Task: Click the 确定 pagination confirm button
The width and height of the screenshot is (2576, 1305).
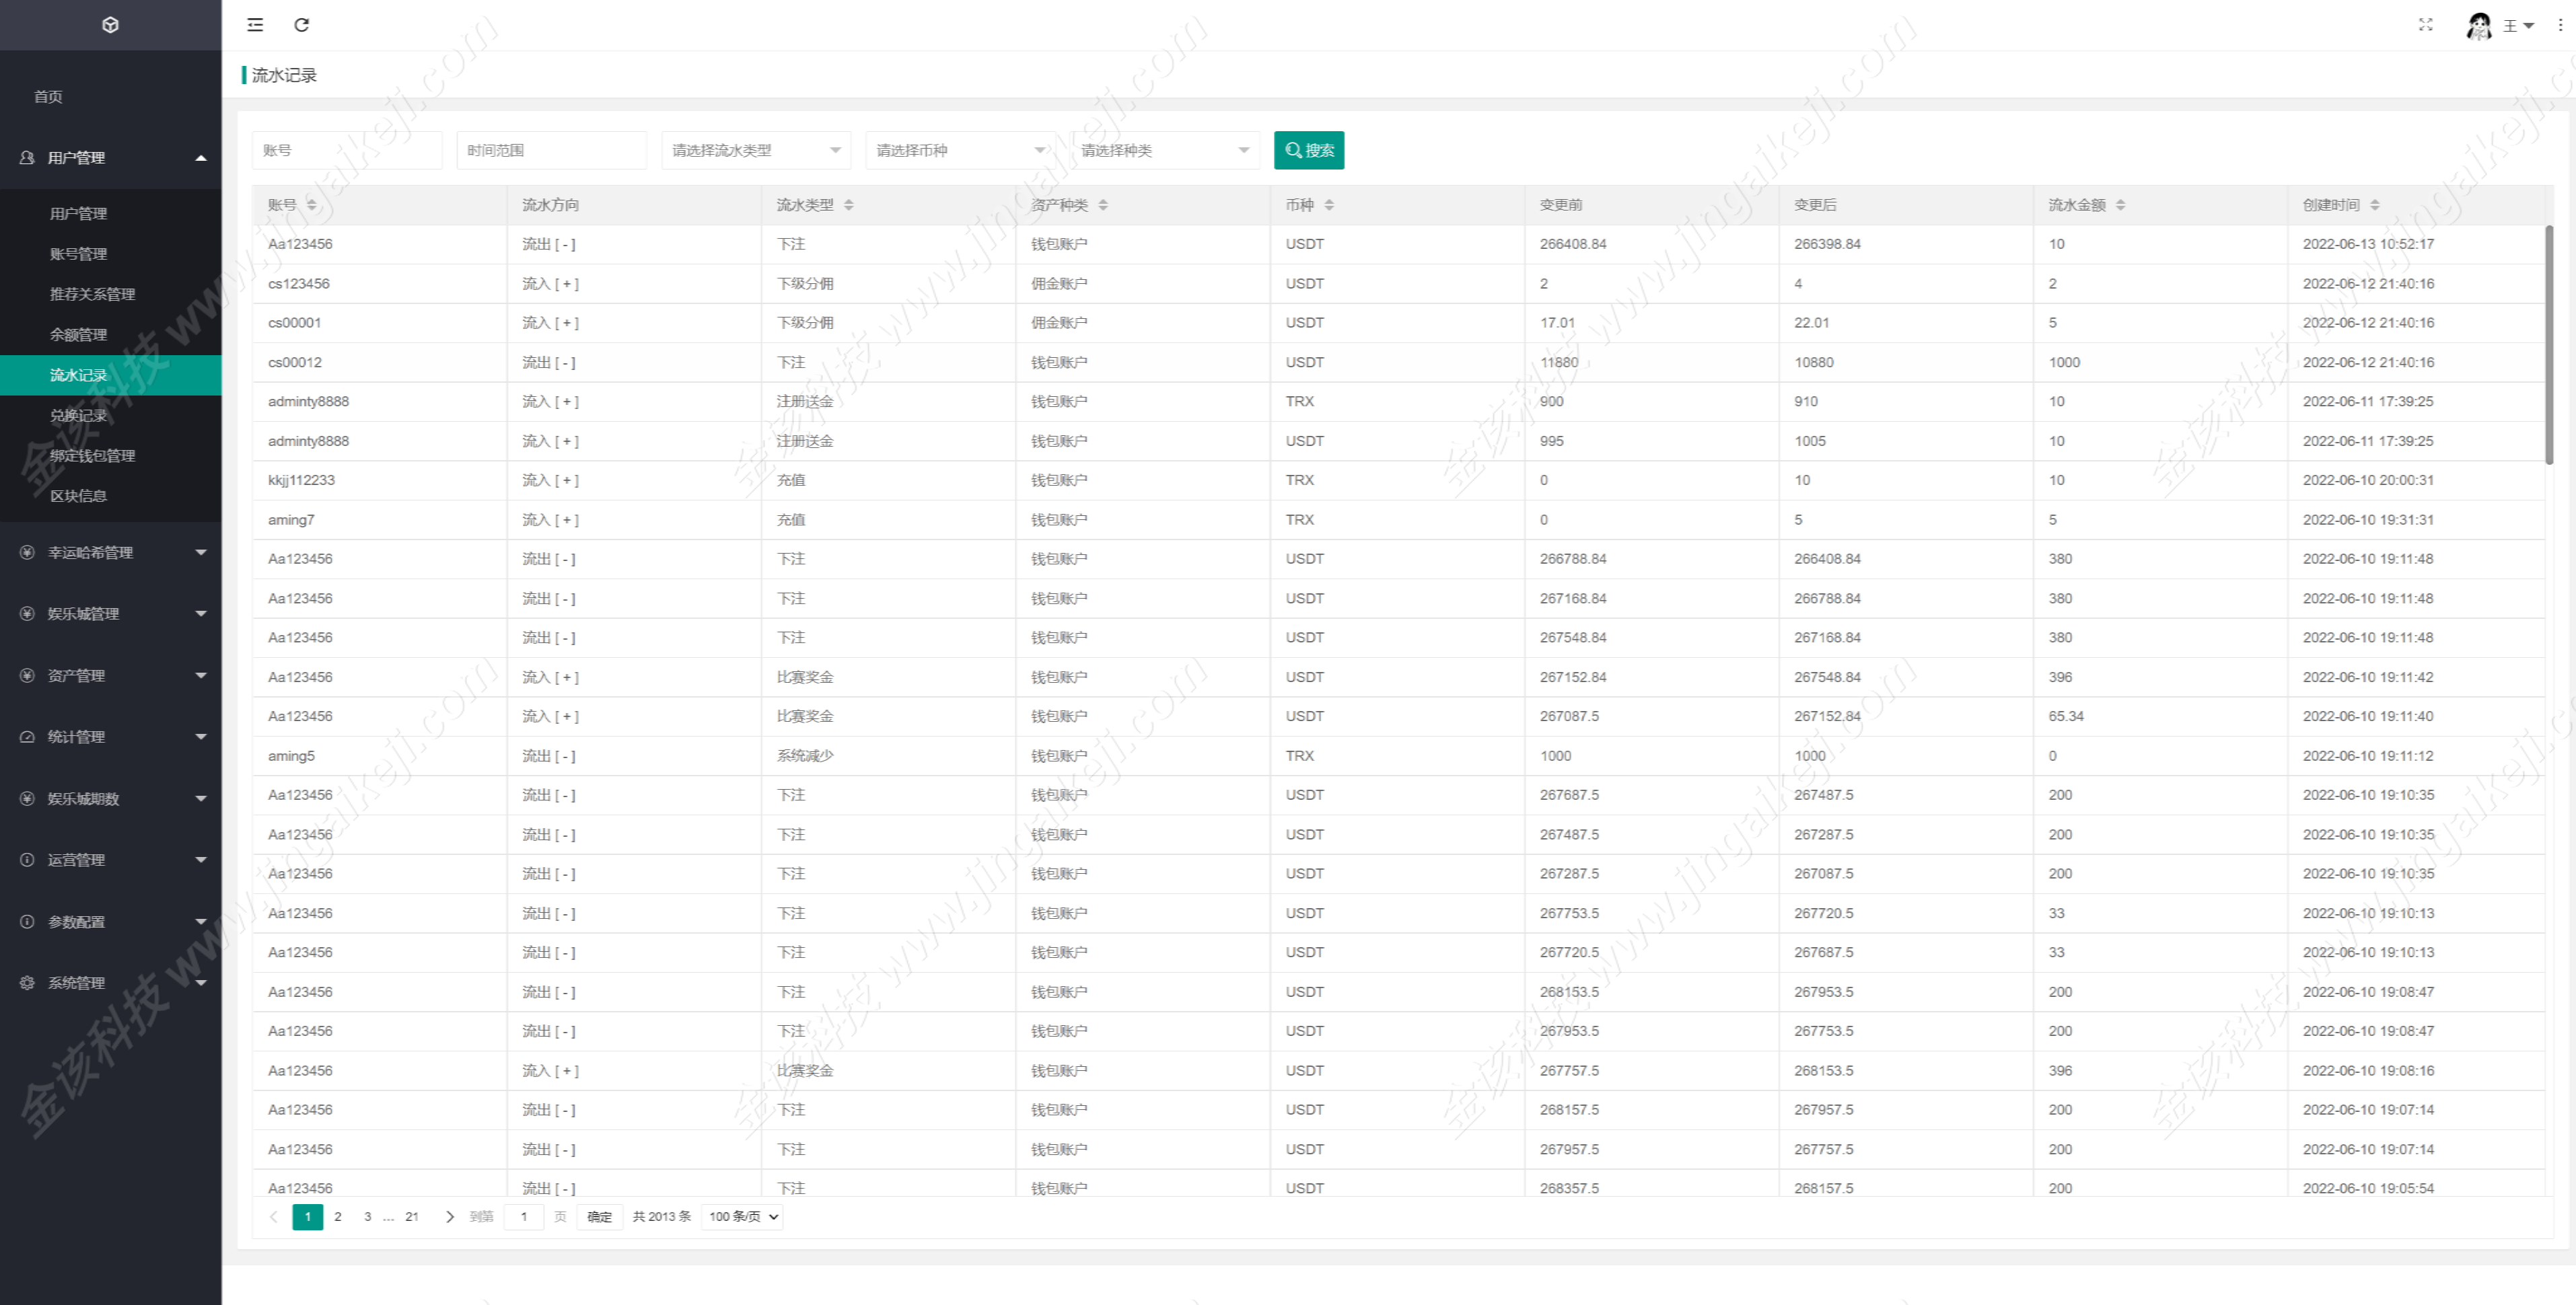Action: pyautogui.click(x=600, y=1217)
